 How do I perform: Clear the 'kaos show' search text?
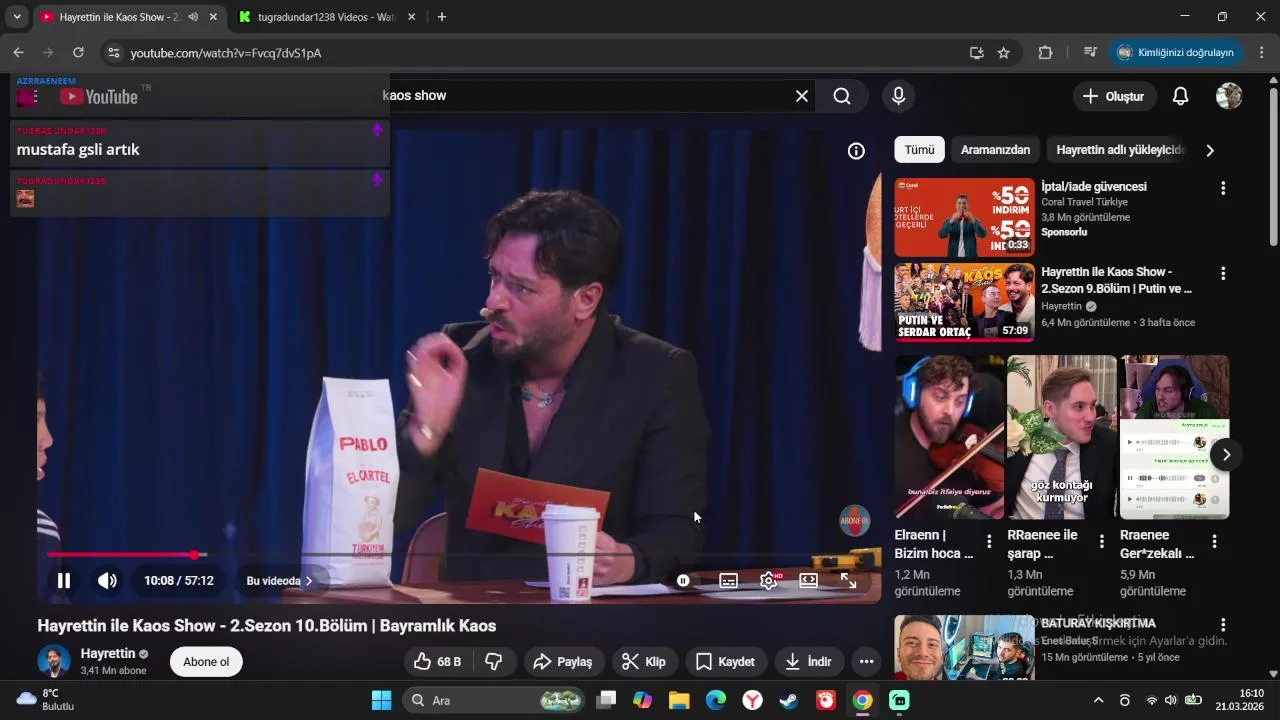coord(802,96)
